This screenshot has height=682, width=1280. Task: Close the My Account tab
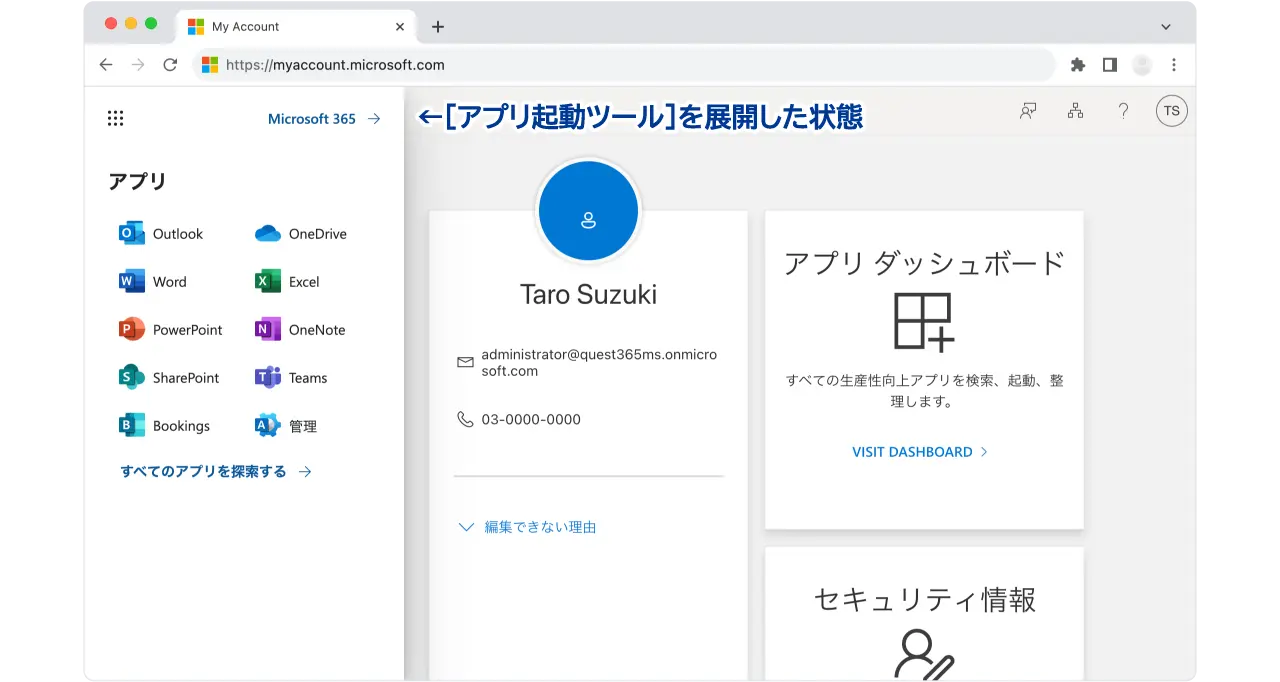tap(400, 27)
